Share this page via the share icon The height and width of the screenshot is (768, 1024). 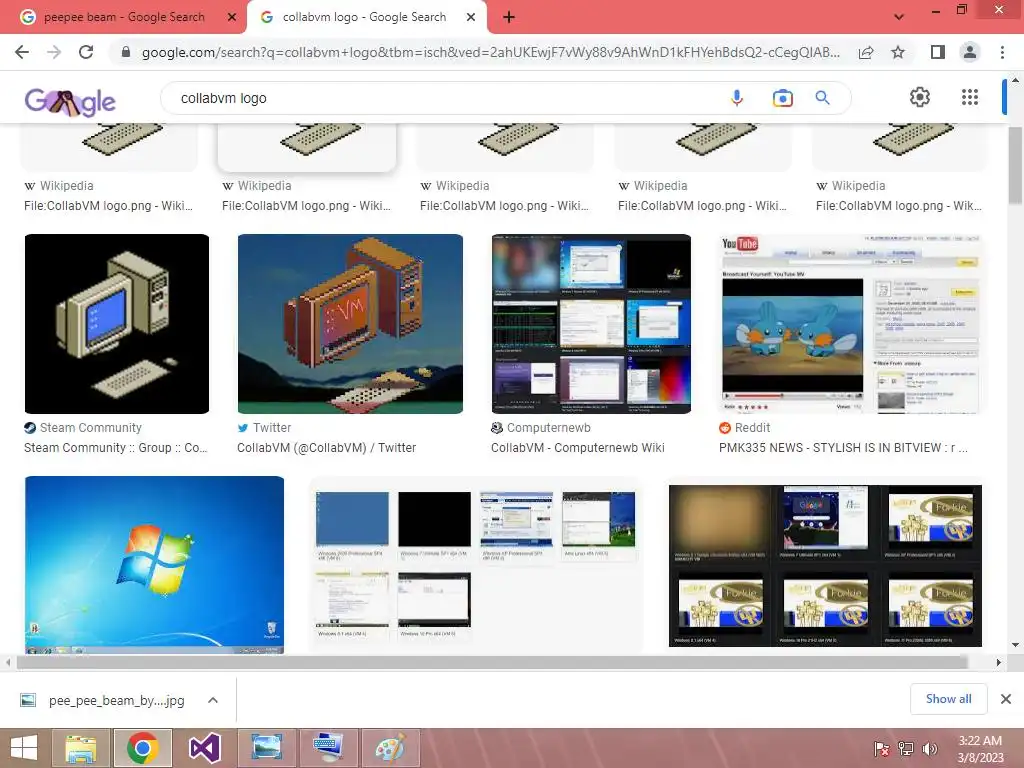(x=866, y=52)
